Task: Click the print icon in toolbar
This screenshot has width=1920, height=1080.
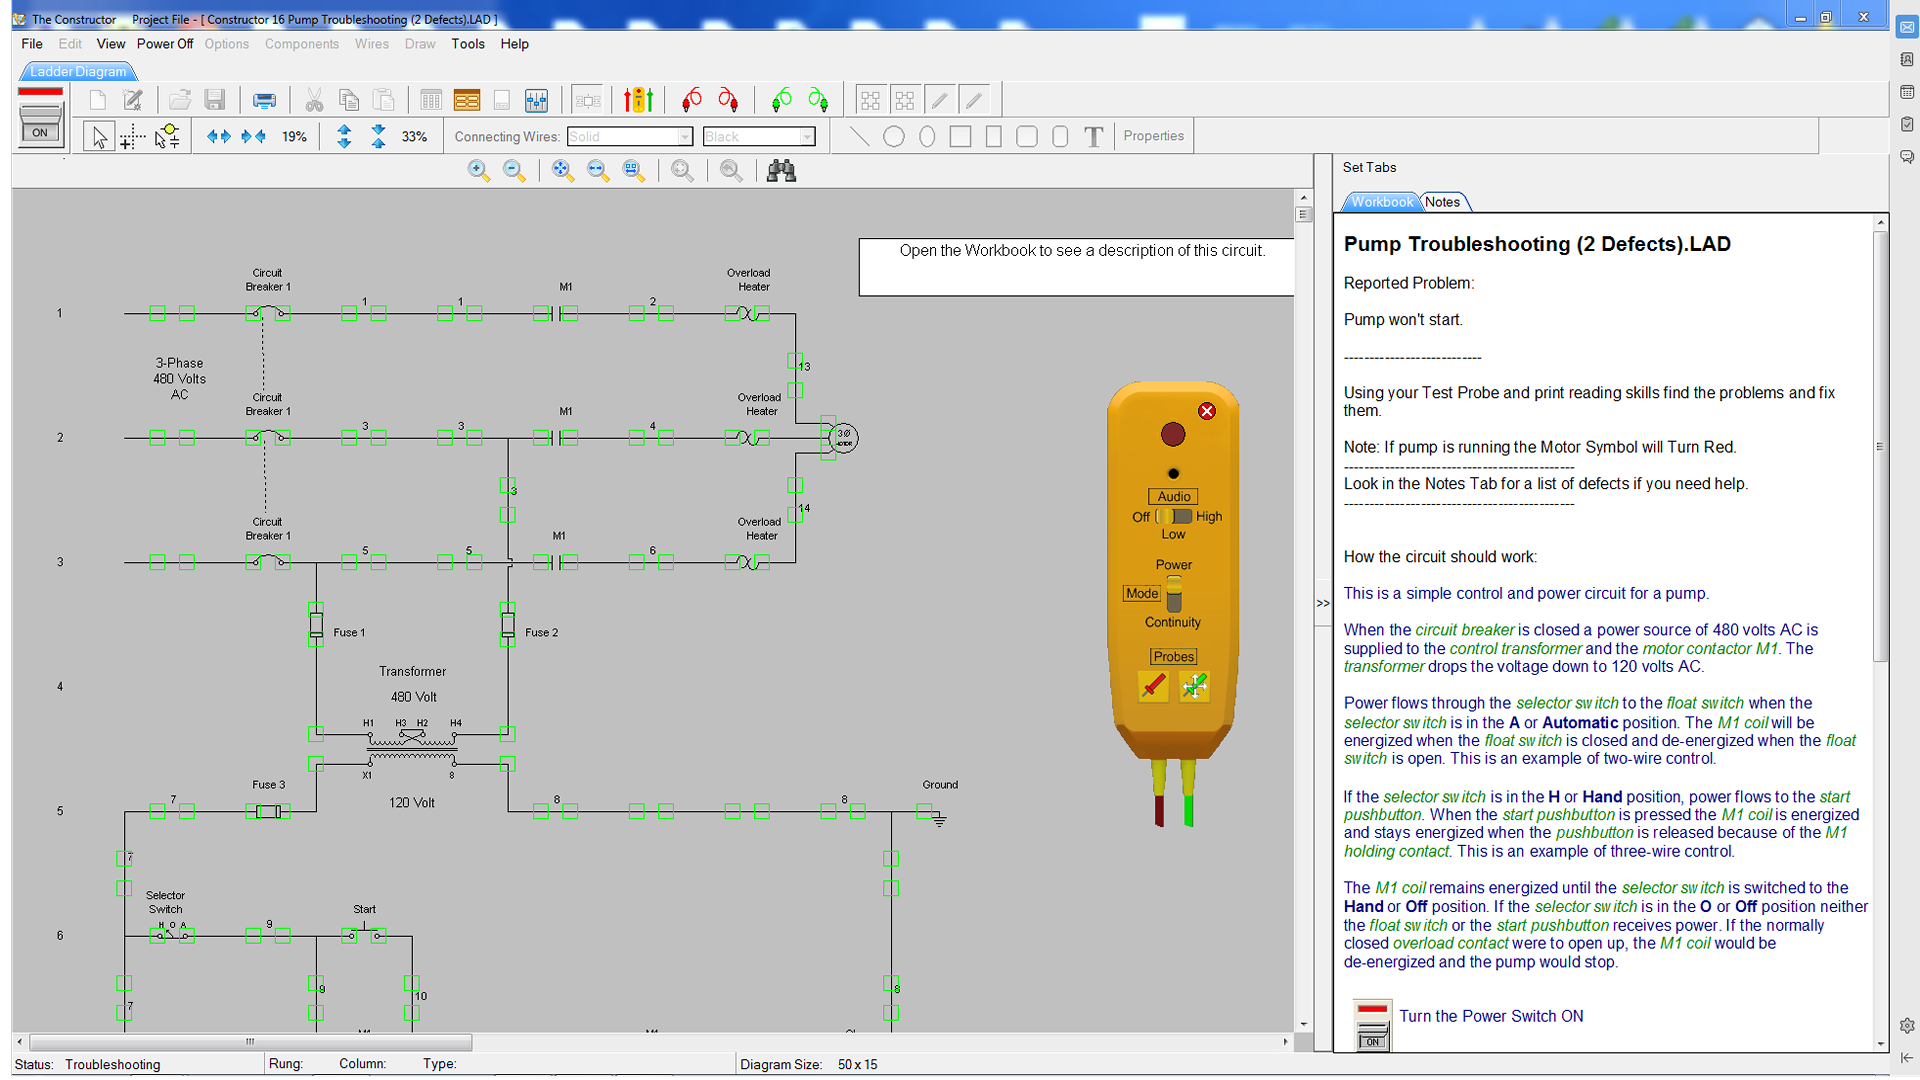Action: (264, 100)
